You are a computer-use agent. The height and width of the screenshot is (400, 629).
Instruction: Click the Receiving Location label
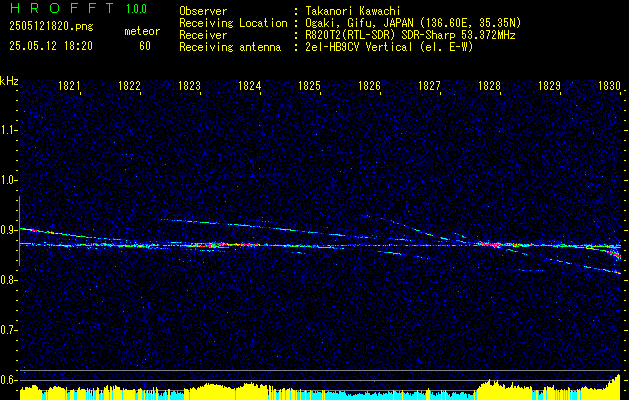pos(233,23)
